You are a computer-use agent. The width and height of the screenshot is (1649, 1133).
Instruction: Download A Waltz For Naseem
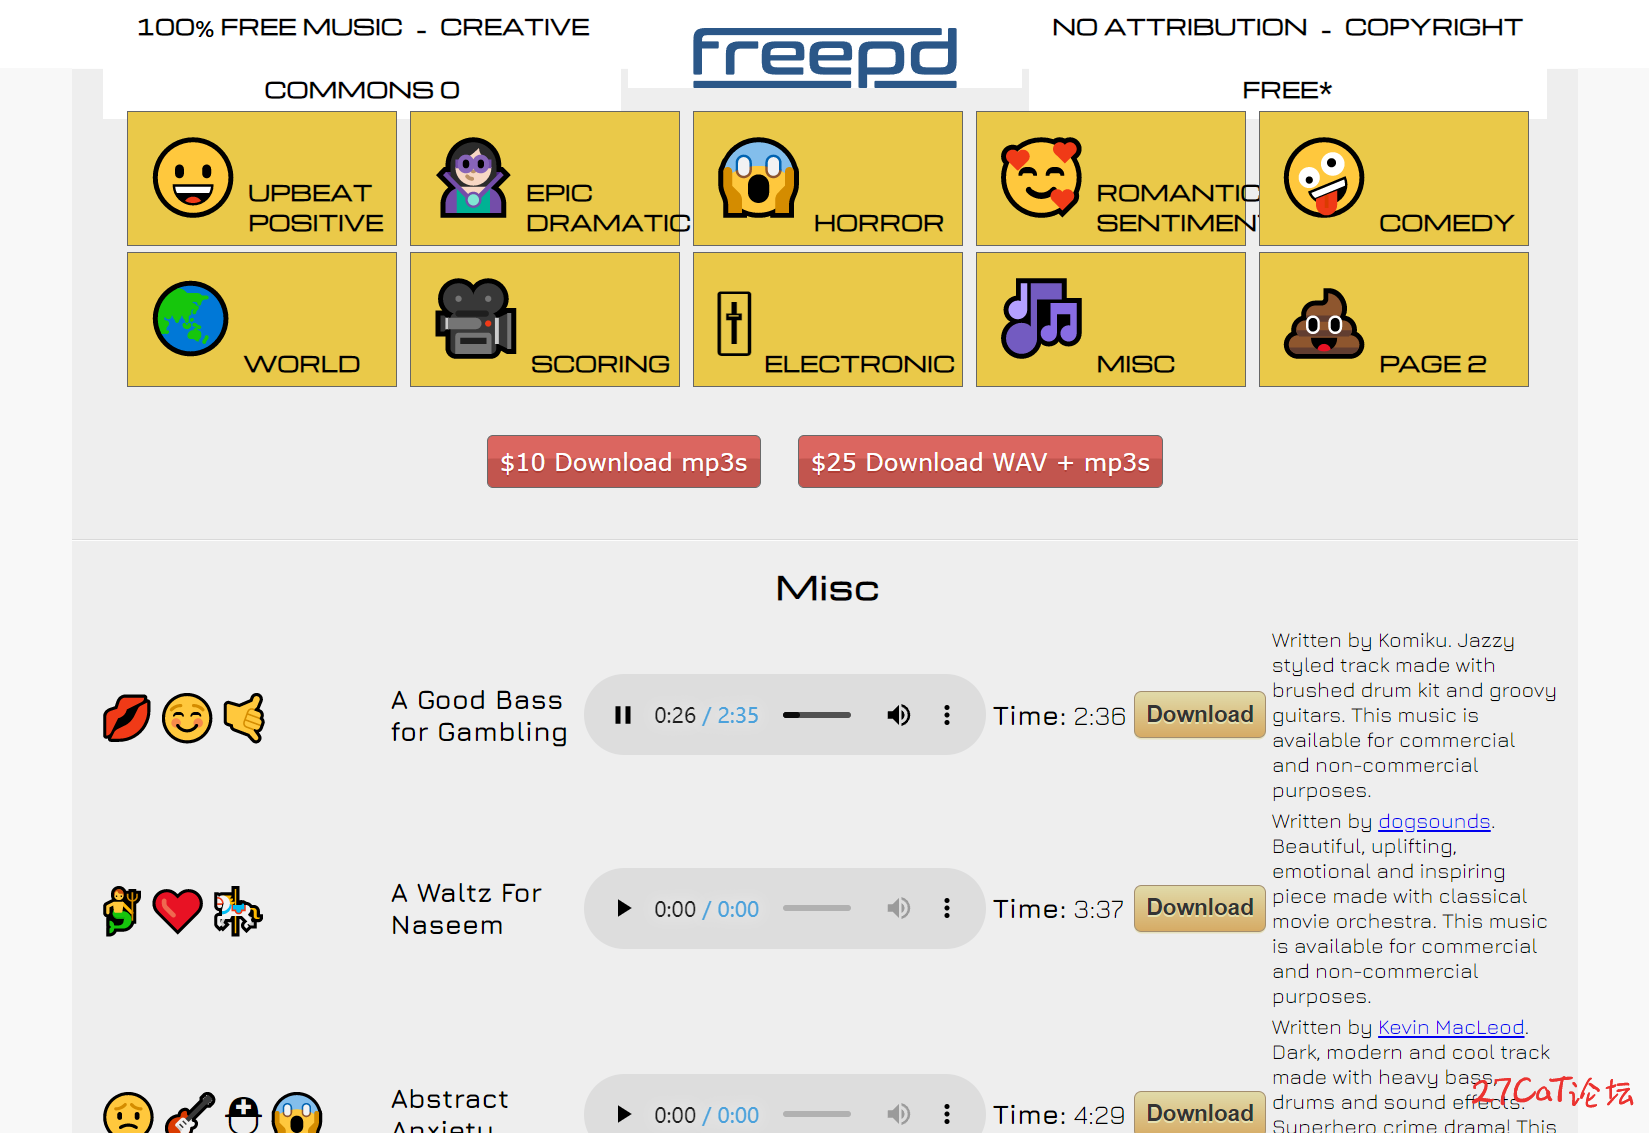1199,907
